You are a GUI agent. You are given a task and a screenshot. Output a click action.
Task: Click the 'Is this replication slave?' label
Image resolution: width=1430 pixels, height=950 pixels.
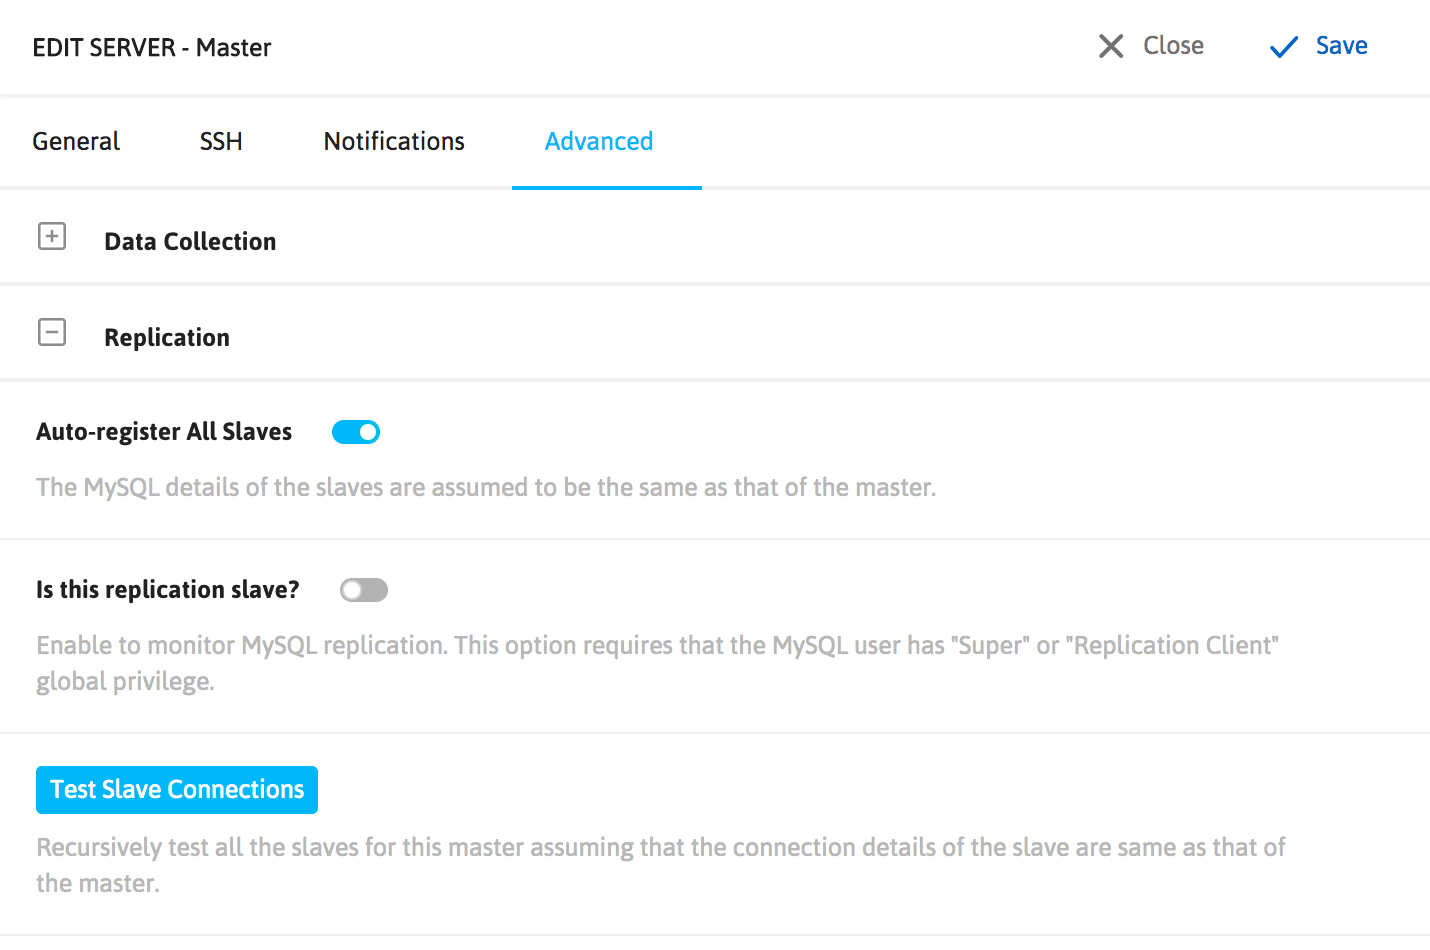pyautogui.click(x=168, y=590)
